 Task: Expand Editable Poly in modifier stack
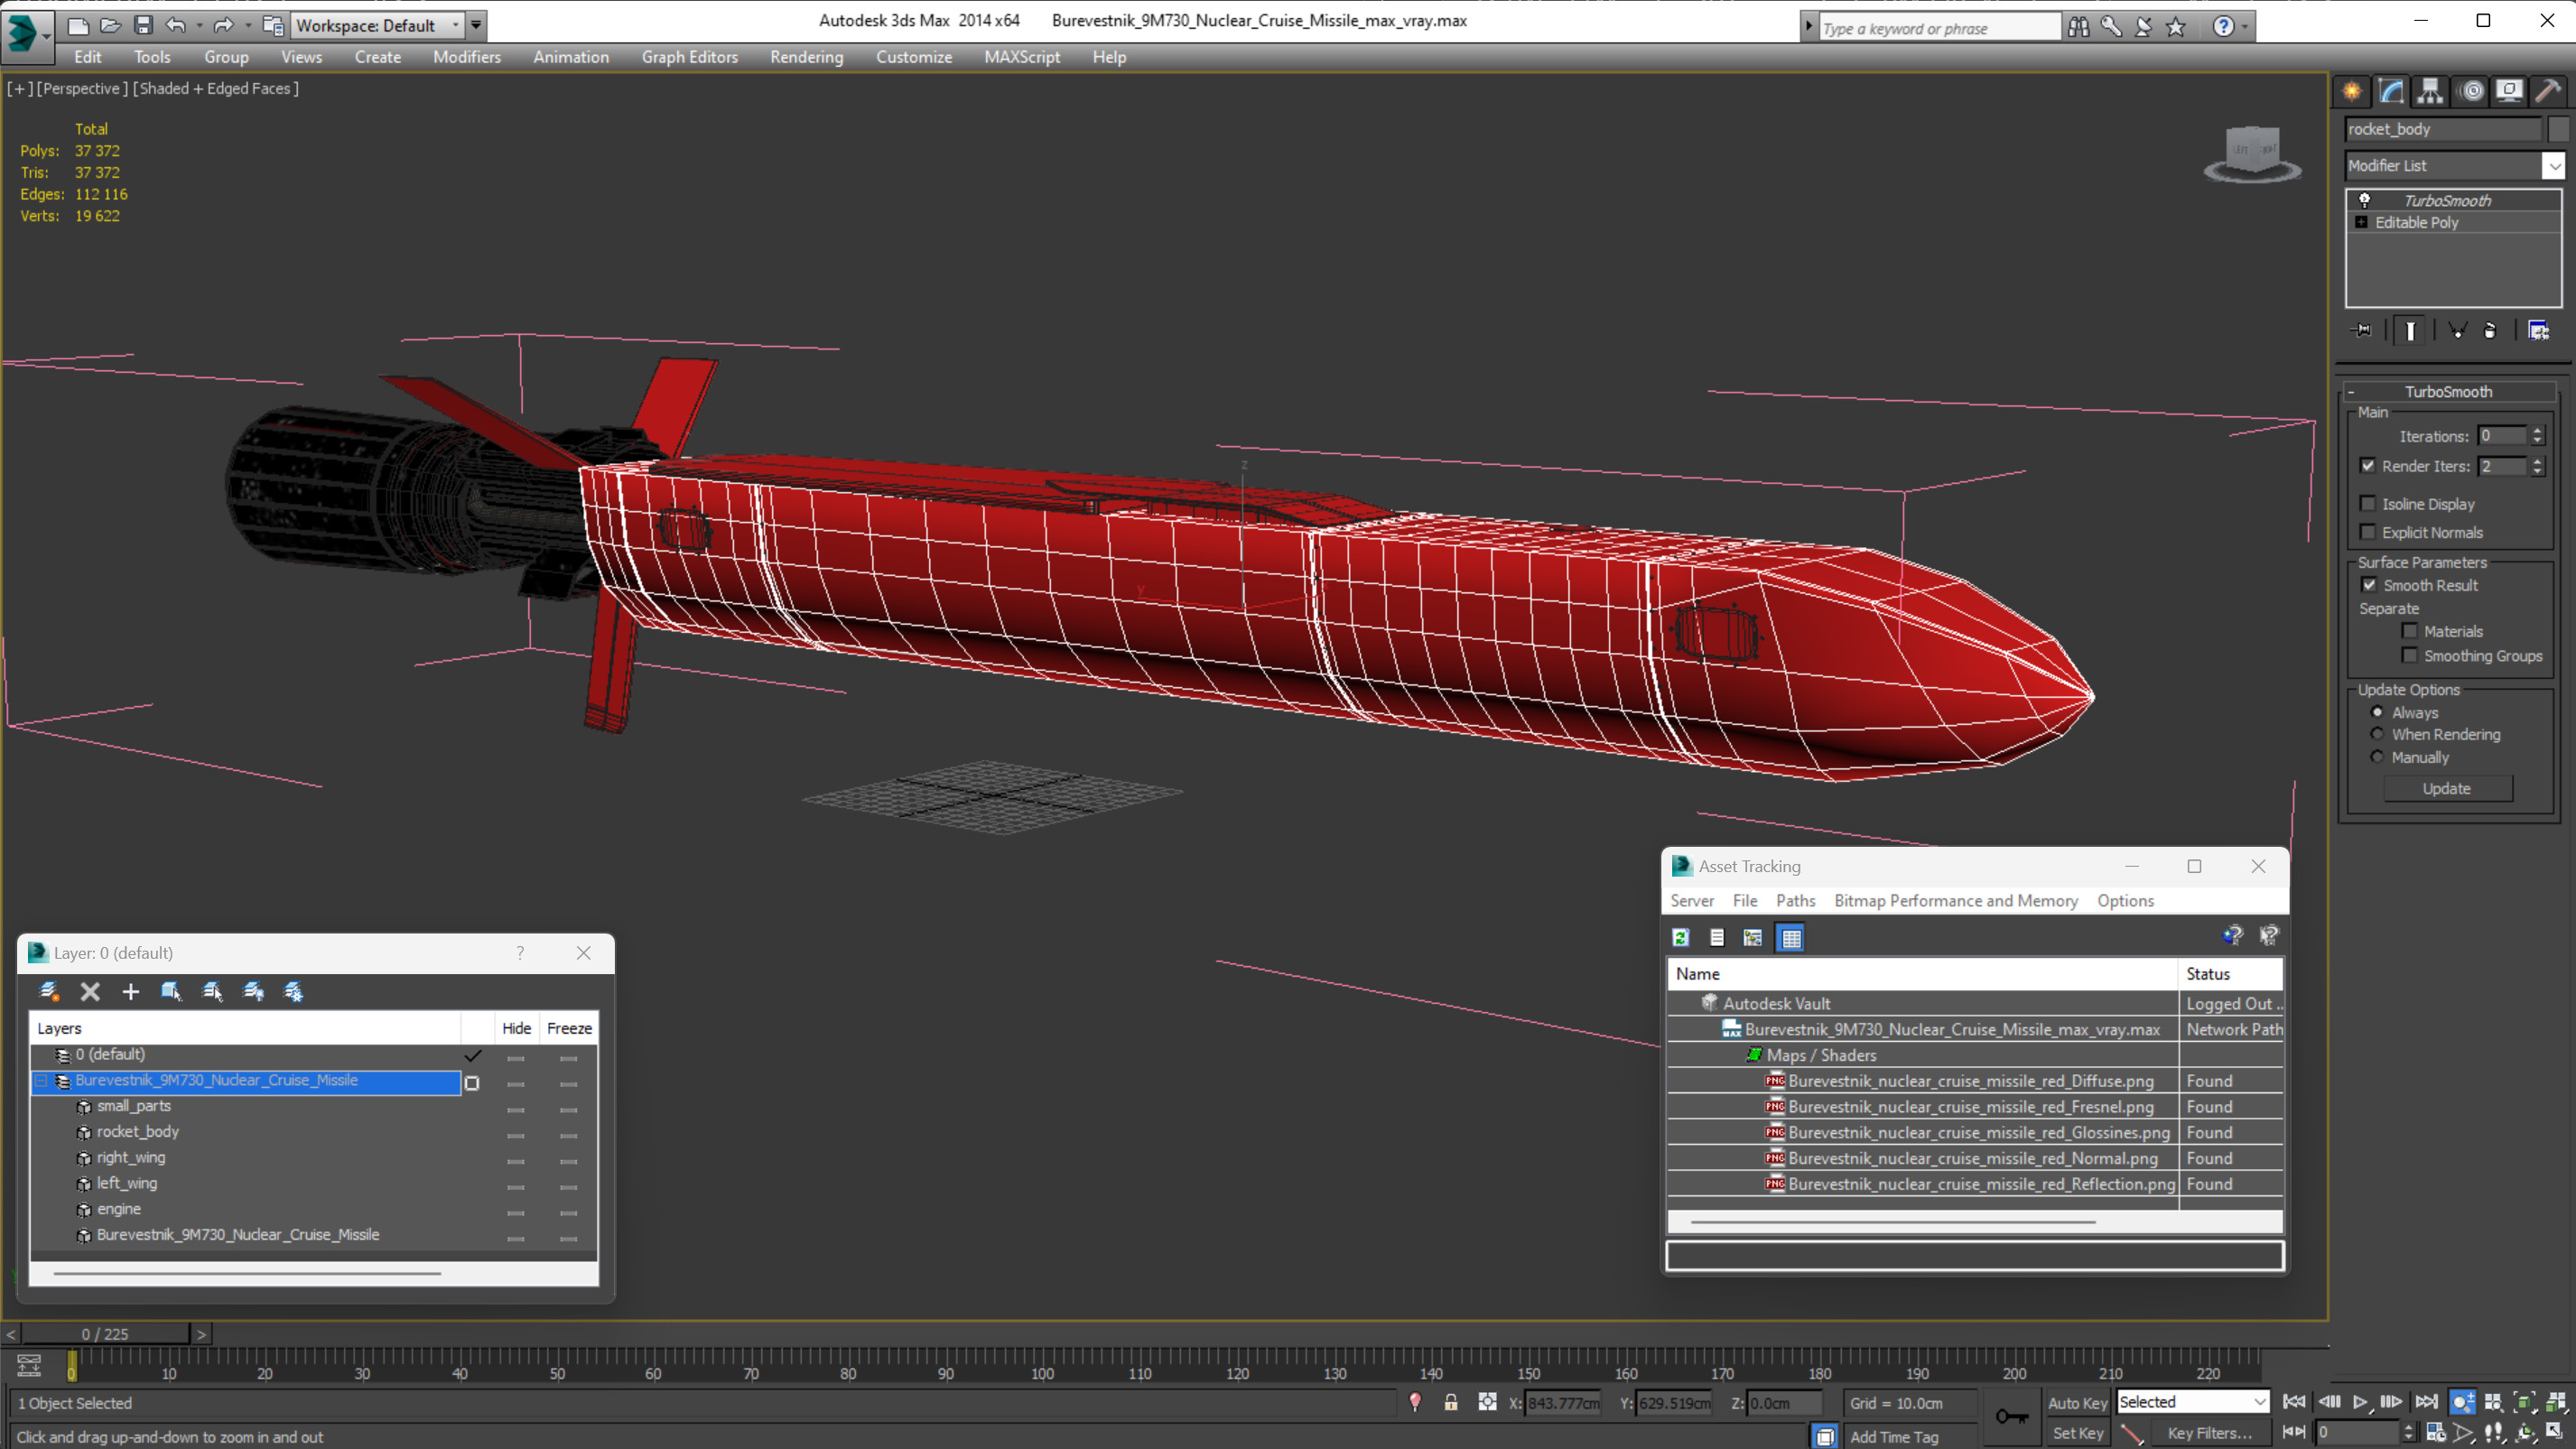pyautogui.click(x=2361, y=222)
